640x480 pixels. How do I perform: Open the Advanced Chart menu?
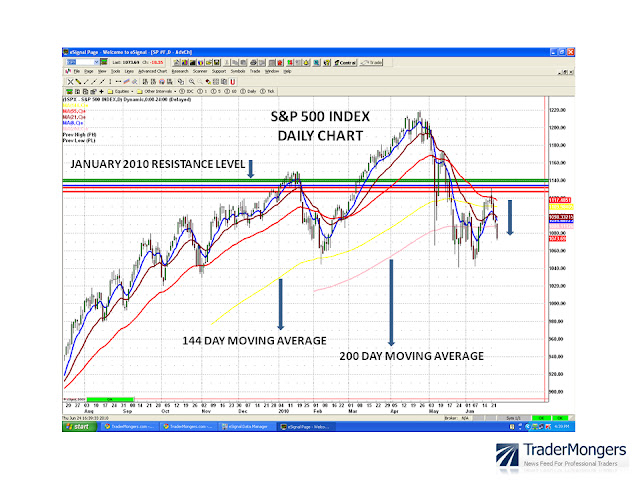coord(153,71)
